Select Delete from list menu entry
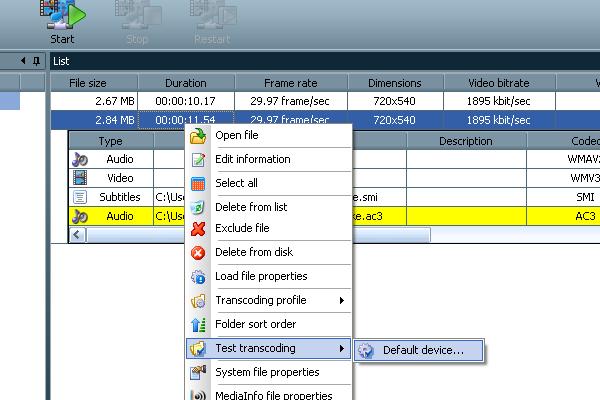This screenshot has width=600, height=400. [251, 207]
